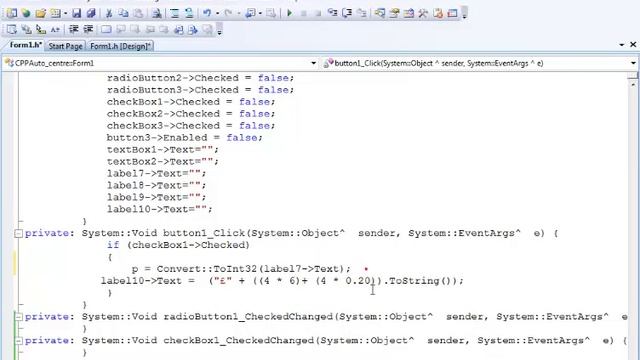Save the current file with the Save icon
This screenshot has height=360, width=640.
click(x=76, y=13)
